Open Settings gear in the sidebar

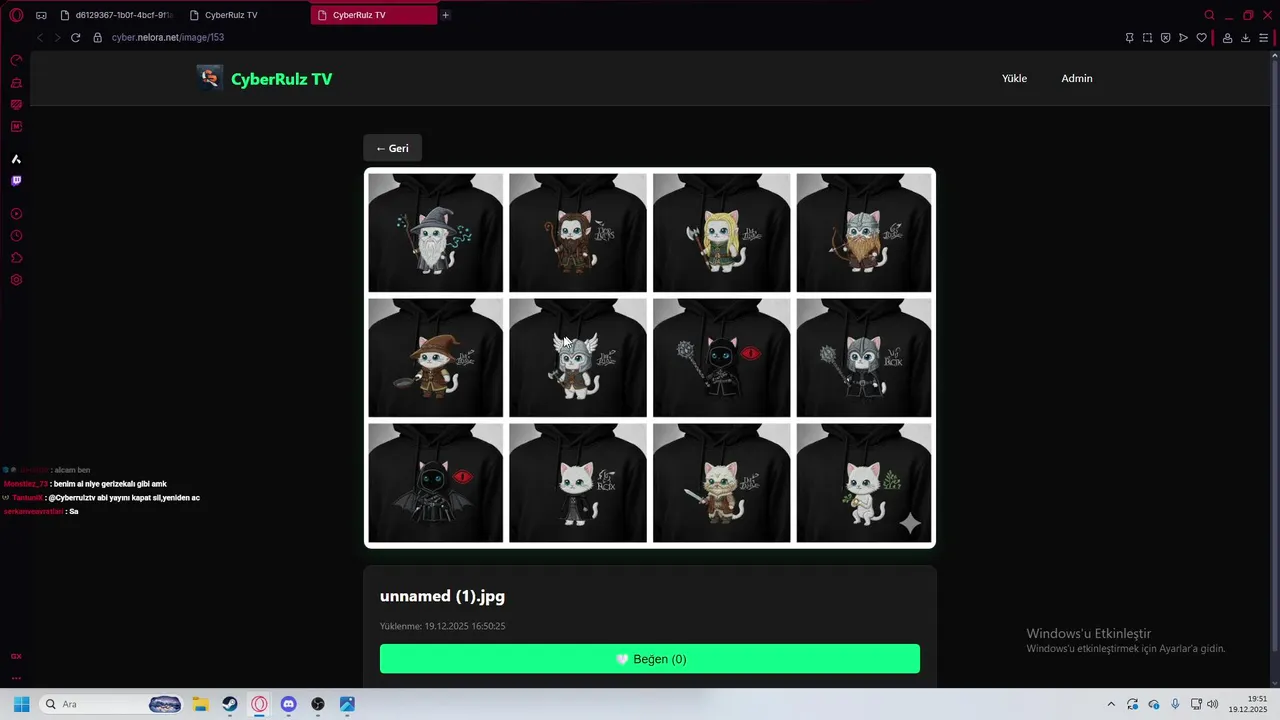(x=16, y=280)
